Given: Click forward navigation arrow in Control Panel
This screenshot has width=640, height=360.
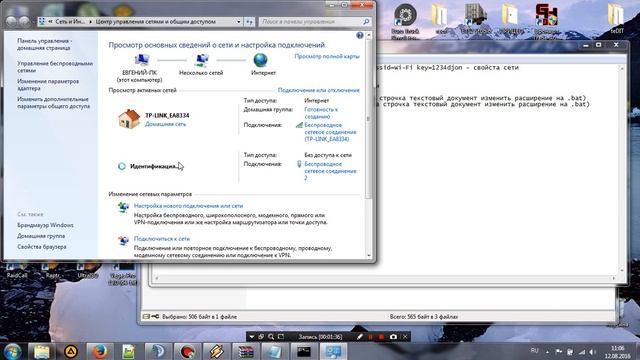Looking at the screenshot, I should (24, 21).
